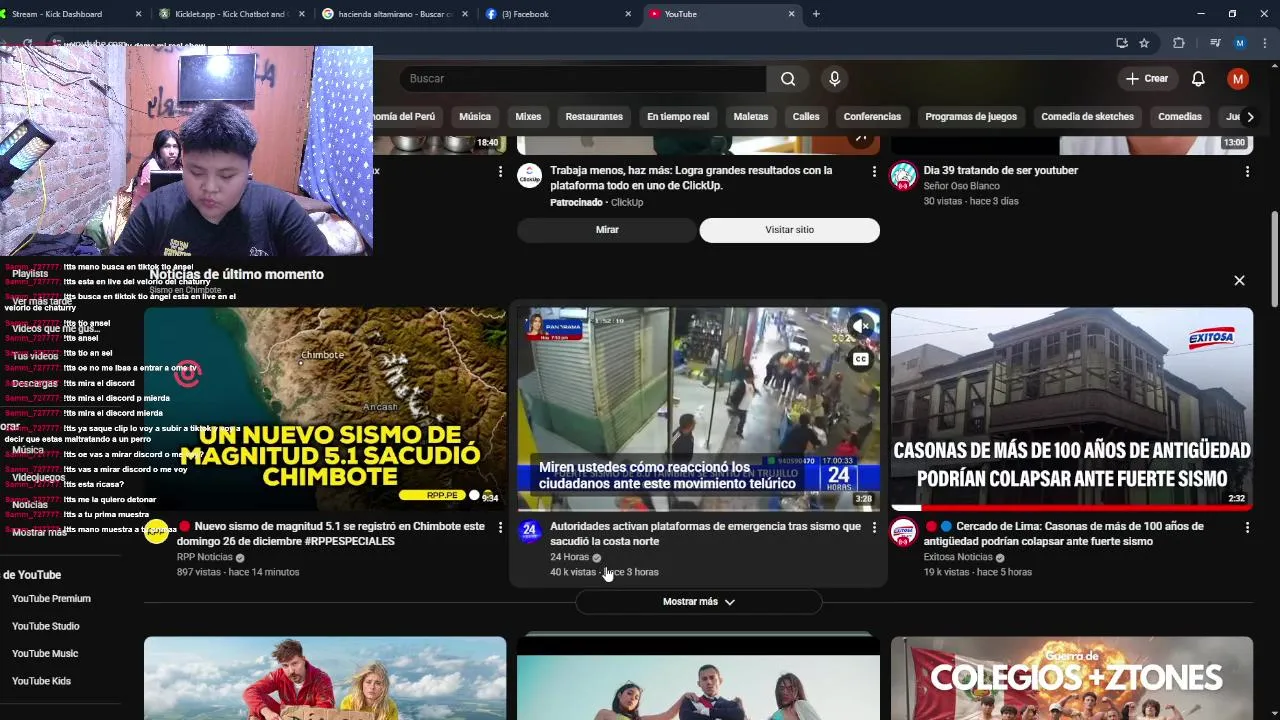The height and width of the screenshot is (720, 1280).
Task: Click Visitar sitio on the ClickUp ad
Action: click(x=789, y=230)
